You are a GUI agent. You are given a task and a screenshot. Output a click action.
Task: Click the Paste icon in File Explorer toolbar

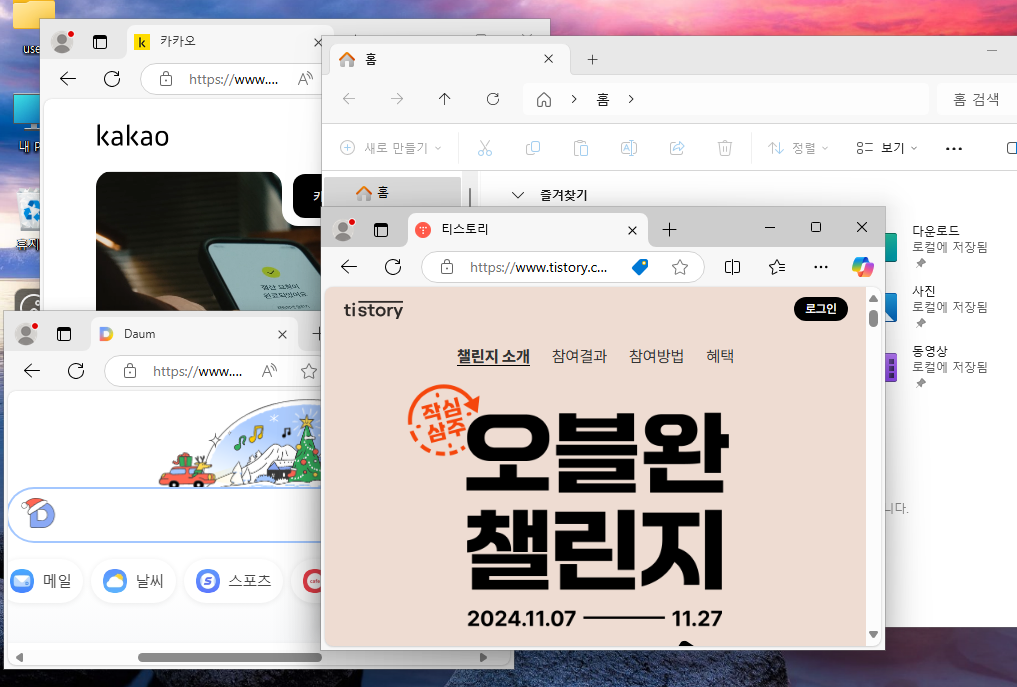coord(580,148)
